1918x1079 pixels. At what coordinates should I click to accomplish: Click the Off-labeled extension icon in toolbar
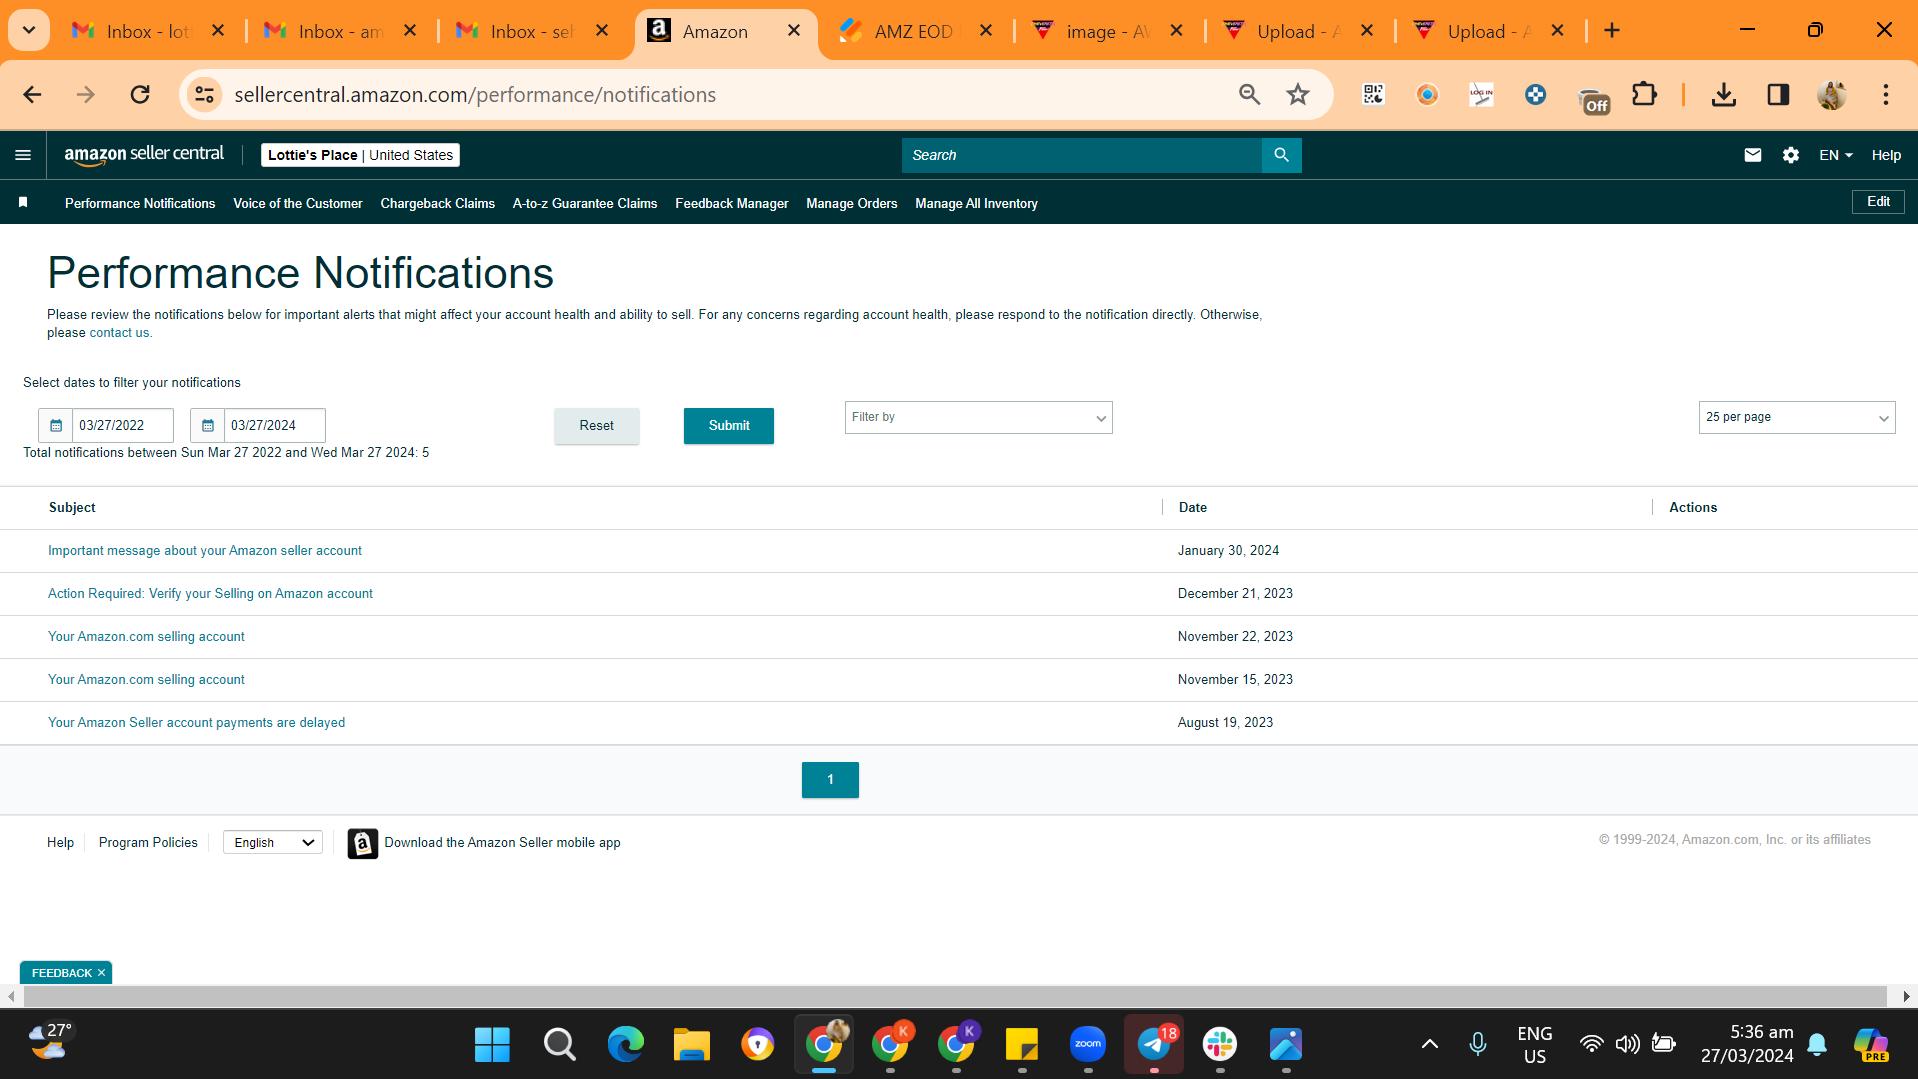pyautogui.click(x=1593, y=98)
